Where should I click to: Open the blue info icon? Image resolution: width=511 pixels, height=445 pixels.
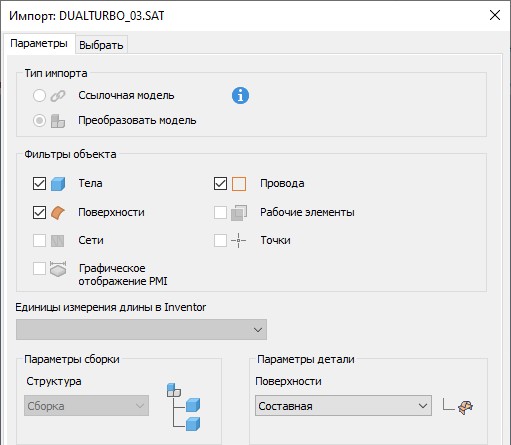pyautogui.click(x=240, y=96)
